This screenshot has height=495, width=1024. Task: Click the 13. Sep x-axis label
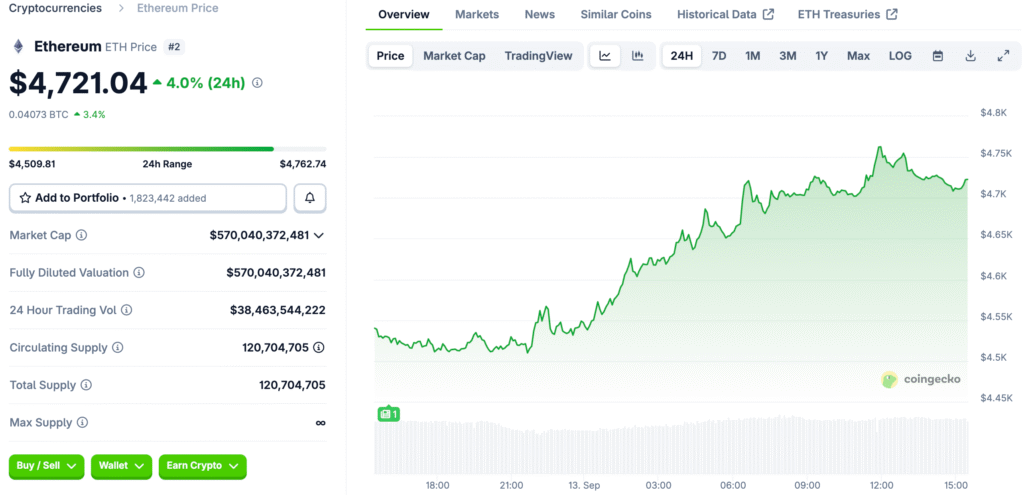coord(583,485)
